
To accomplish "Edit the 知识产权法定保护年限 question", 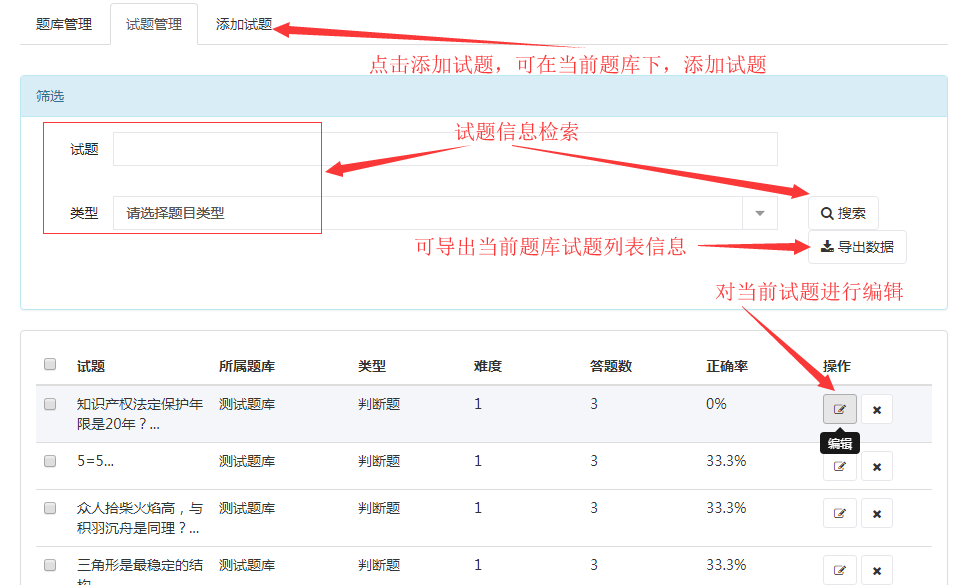I will click(x=839, y=409).
